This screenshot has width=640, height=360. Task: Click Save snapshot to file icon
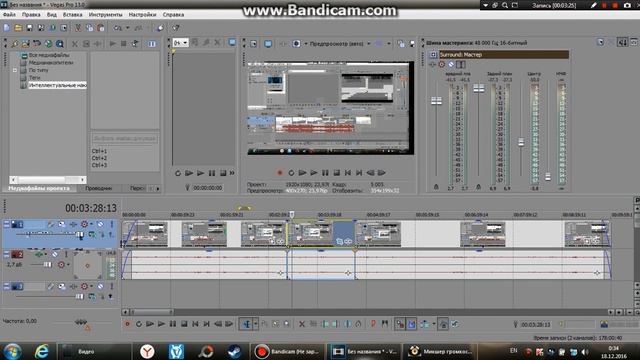click(412, 44)
